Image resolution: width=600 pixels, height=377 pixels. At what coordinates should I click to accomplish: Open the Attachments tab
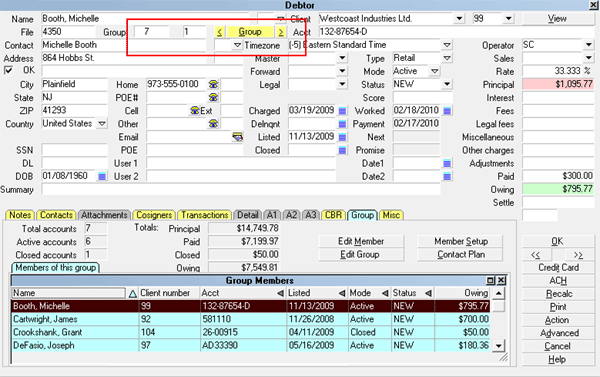click(x=104, y=215)
